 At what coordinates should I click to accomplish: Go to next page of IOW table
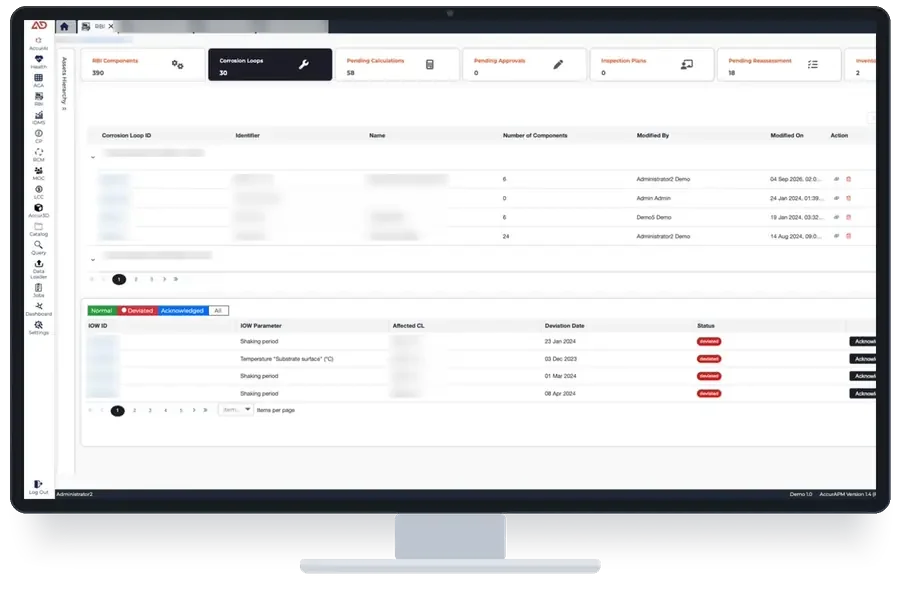tap(194, 410)
